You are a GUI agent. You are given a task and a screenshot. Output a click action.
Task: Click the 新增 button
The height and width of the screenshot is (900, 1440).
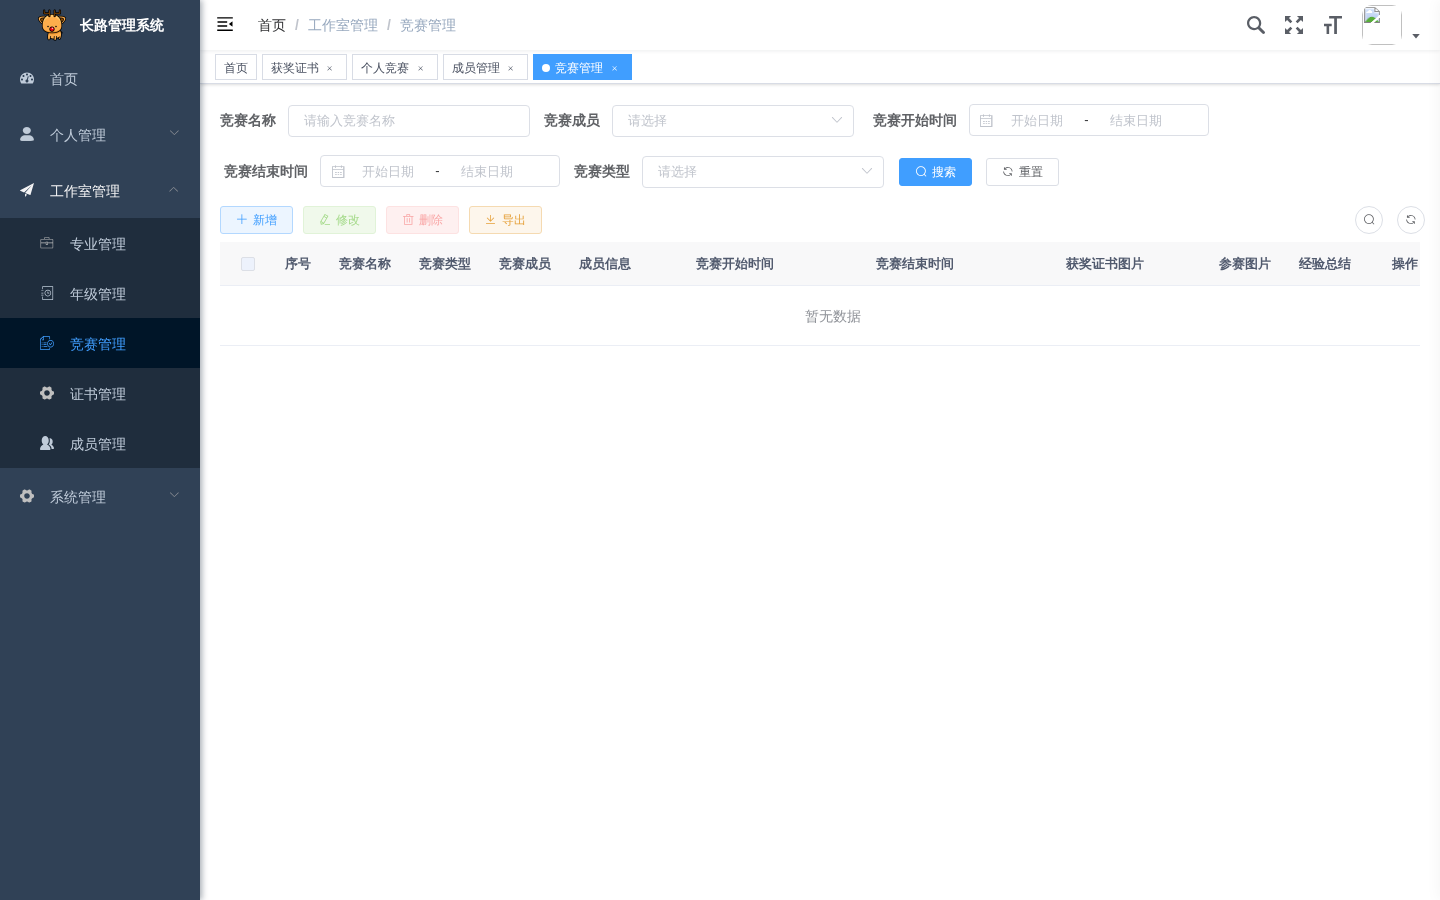(x=256, y=220)
